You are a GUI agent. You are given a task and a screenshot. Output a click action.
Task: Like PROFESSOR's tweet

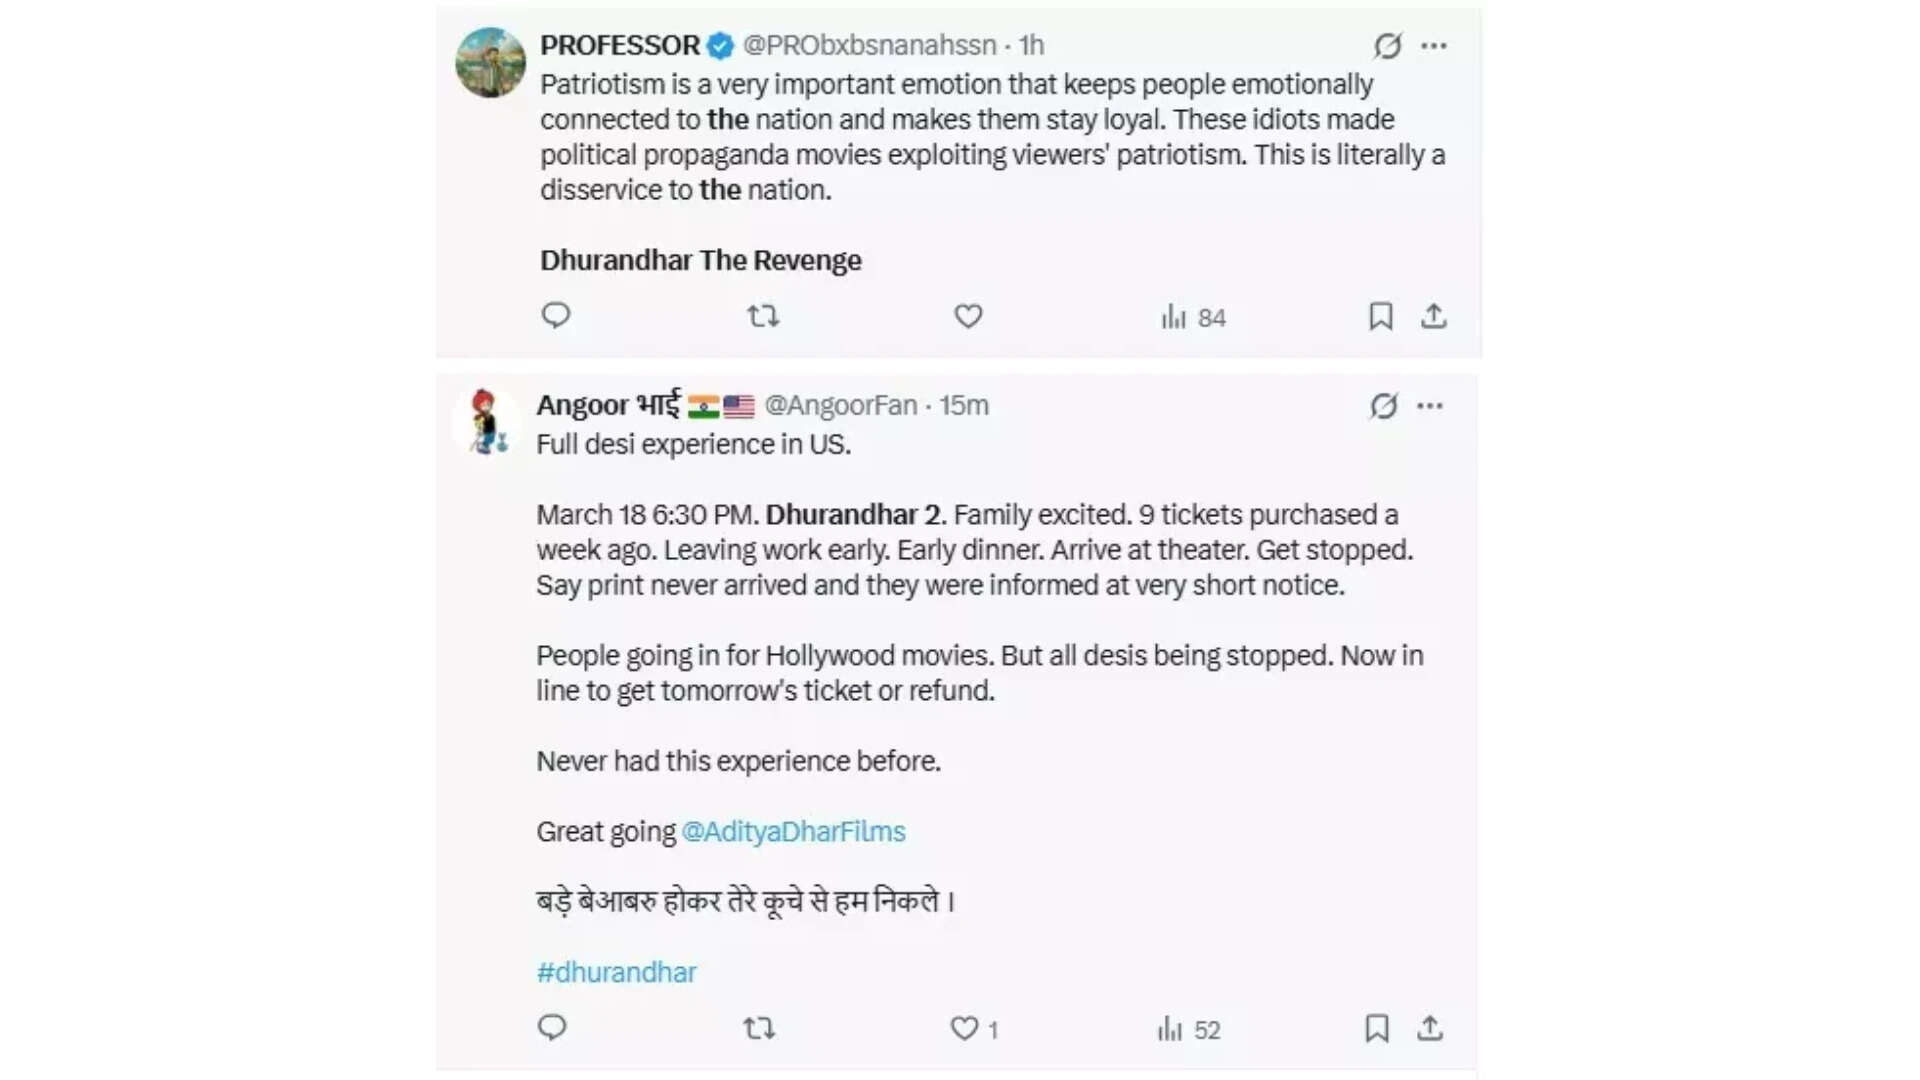click(967, 316)
